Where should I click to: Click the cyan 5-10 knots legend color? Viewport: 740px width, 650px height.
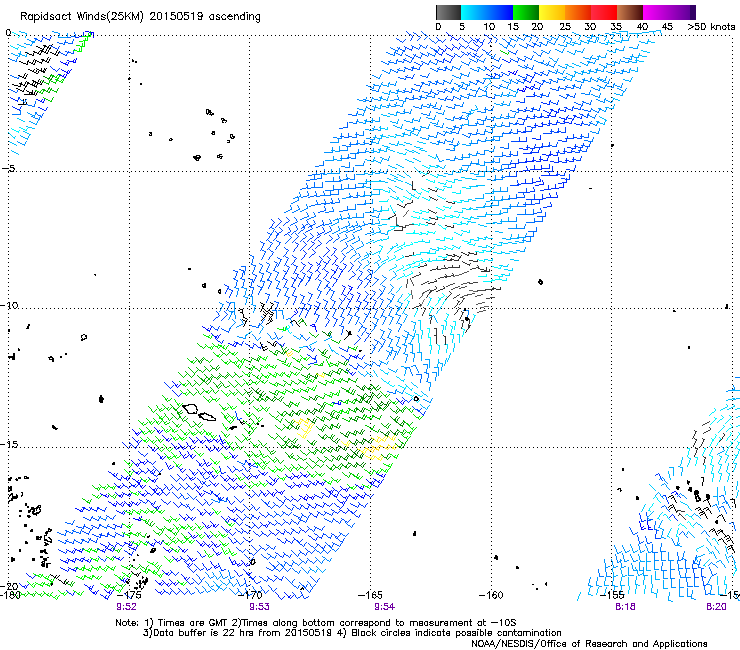tap(474, 12)
